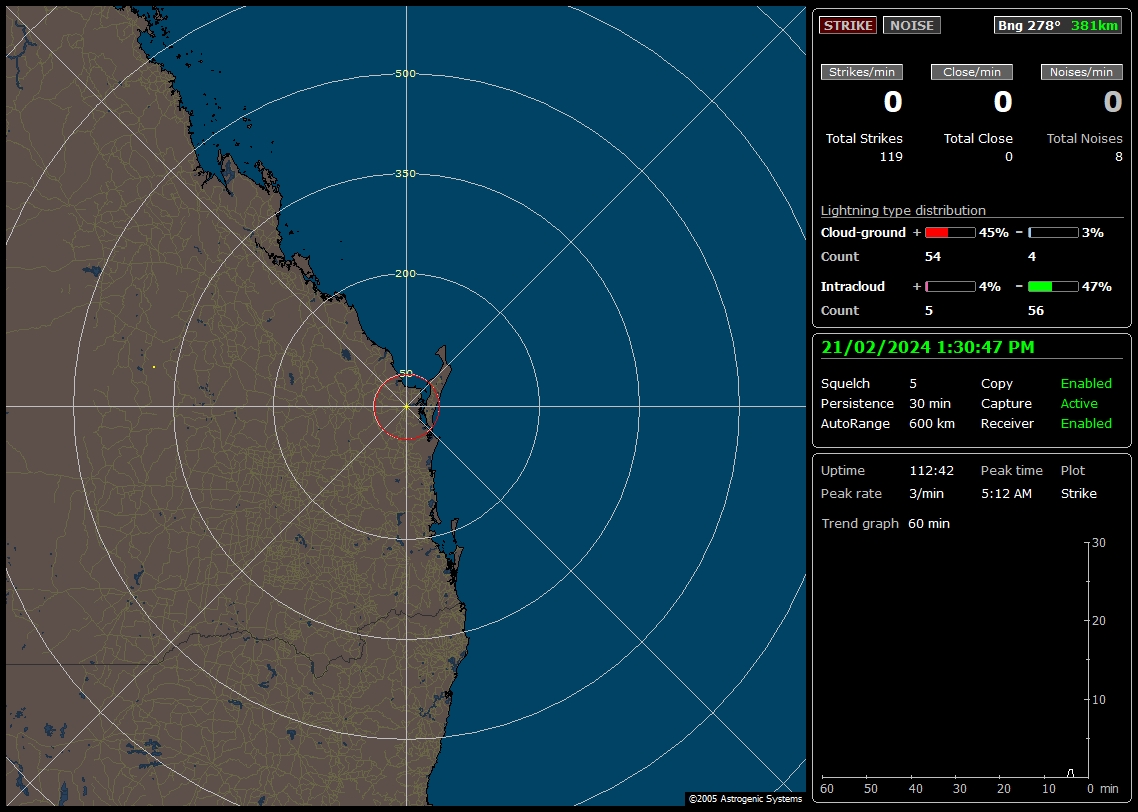1138x812 pixels.
Task: Click the Lightning type distribution heading
Action: (903, 210)
